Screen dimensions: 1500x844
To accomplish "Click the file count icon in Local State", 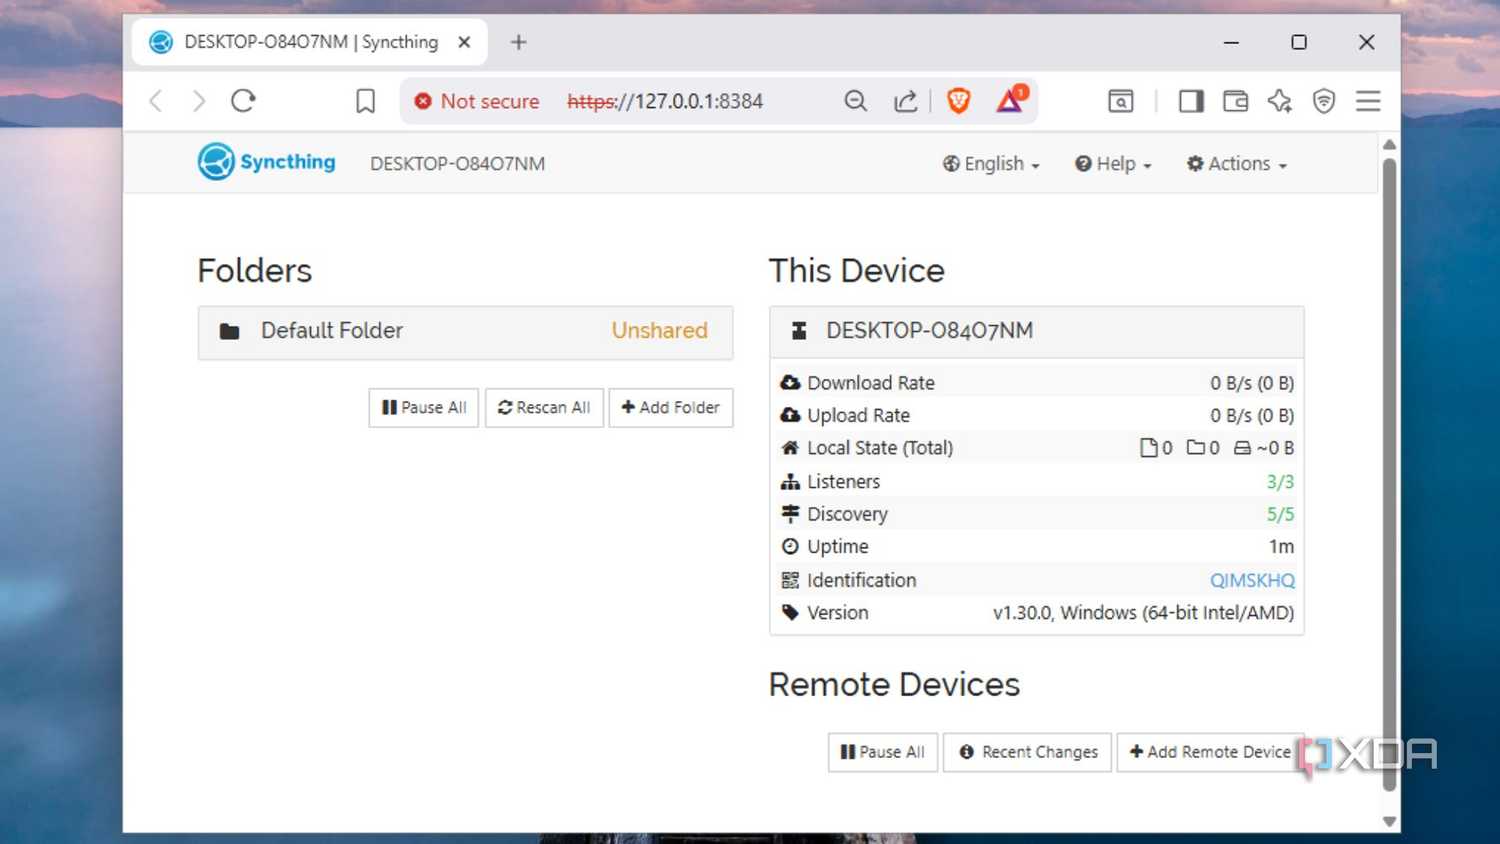I will [1149, 448].
